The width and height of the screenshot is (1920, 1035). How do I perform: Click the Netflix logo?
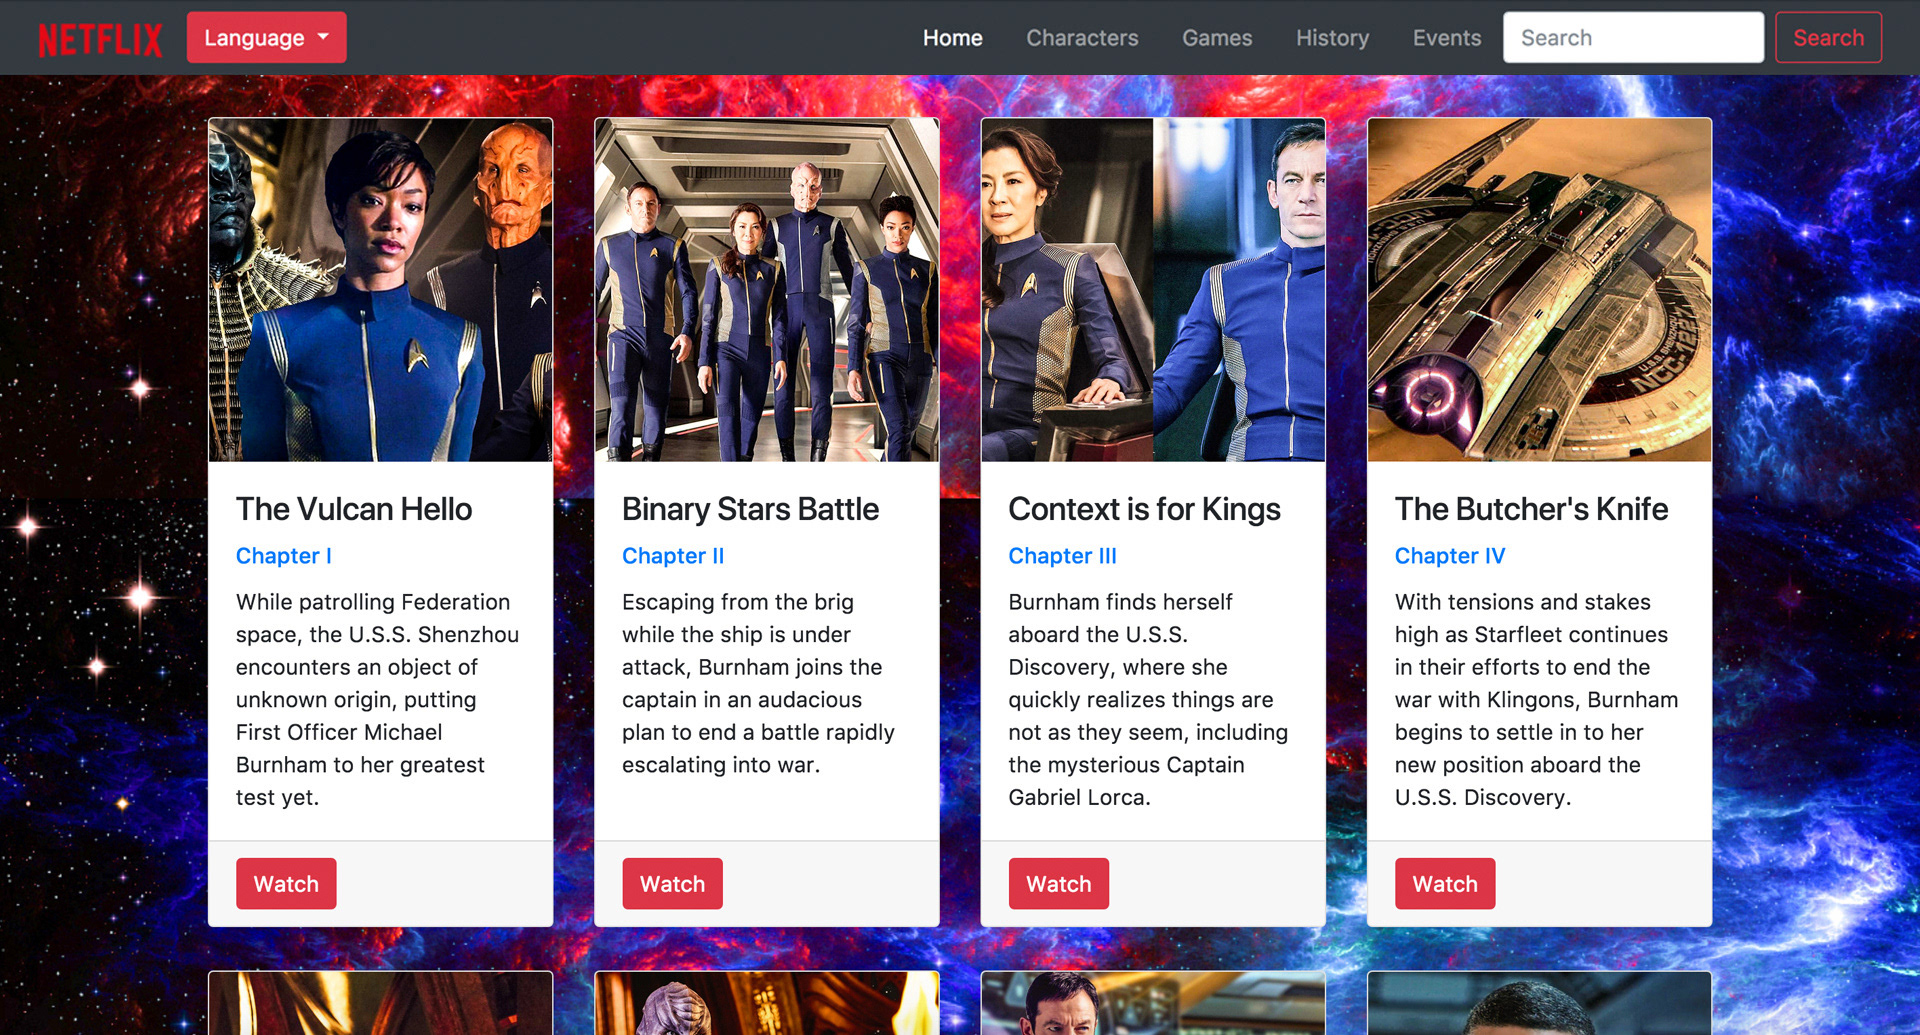pos(100,39)
